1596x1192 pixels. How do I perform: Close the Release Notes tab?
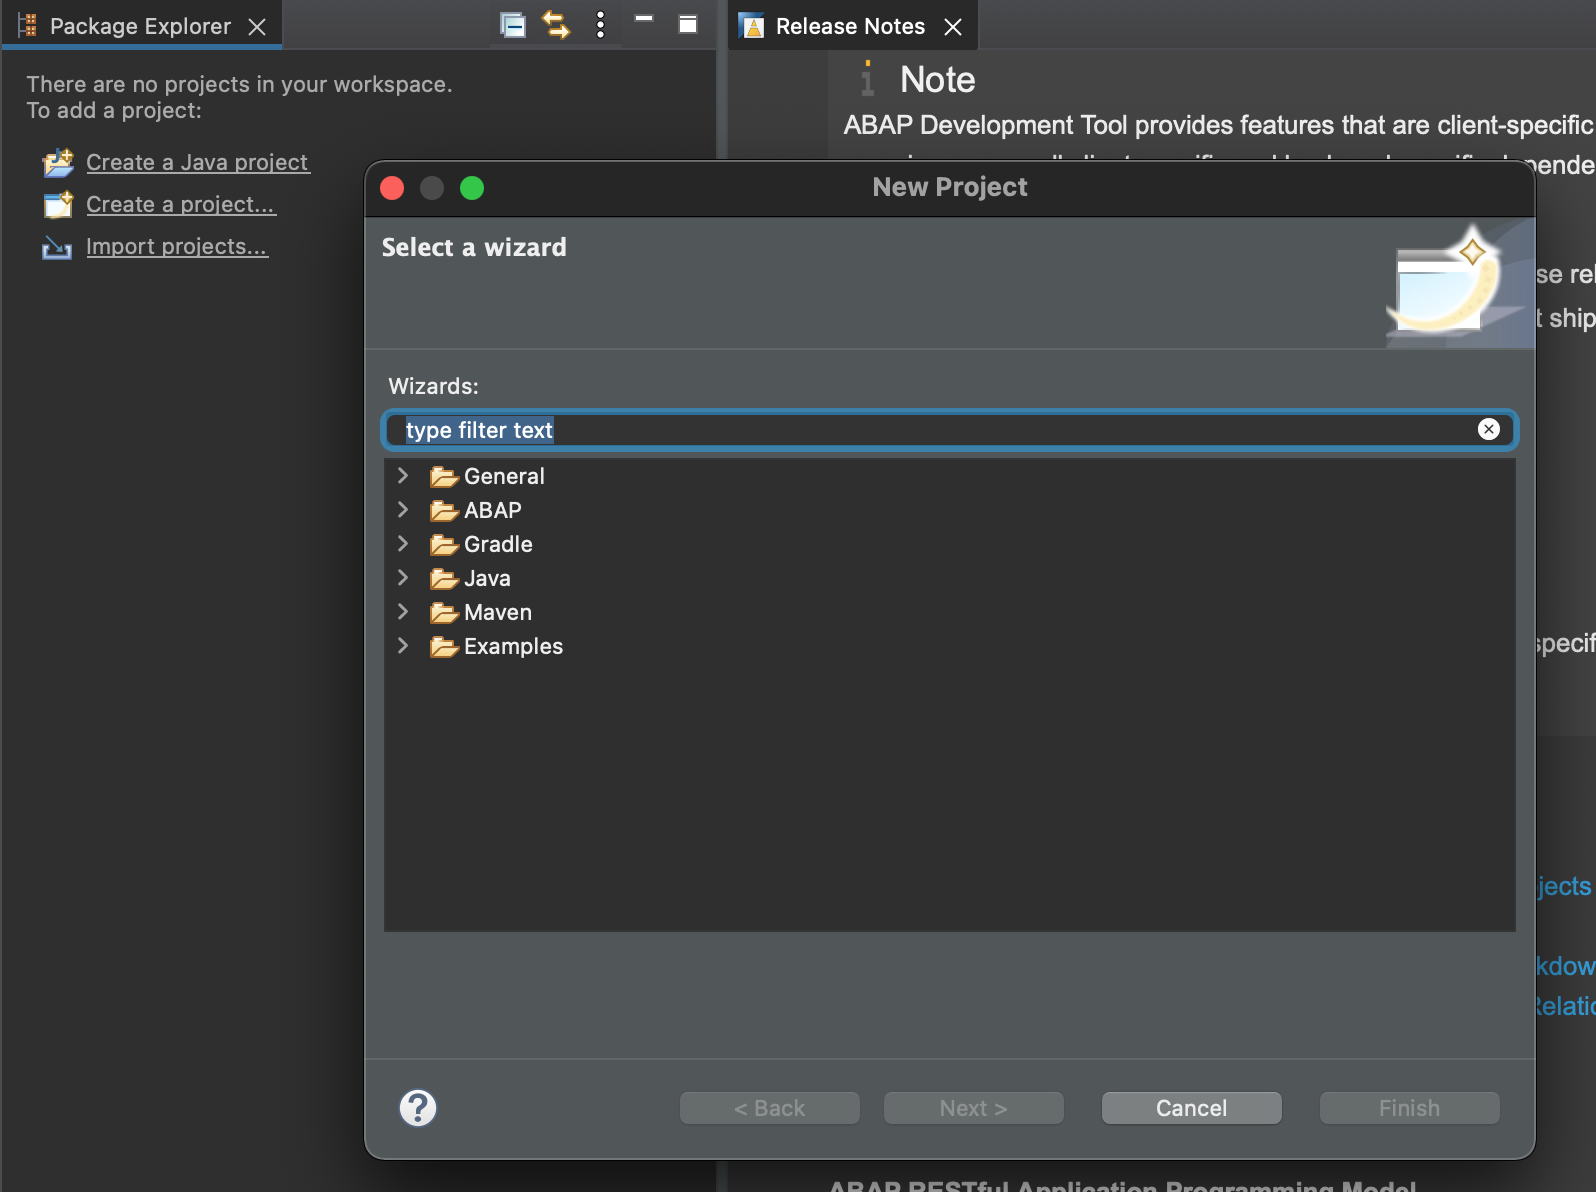tap(953, 27)
